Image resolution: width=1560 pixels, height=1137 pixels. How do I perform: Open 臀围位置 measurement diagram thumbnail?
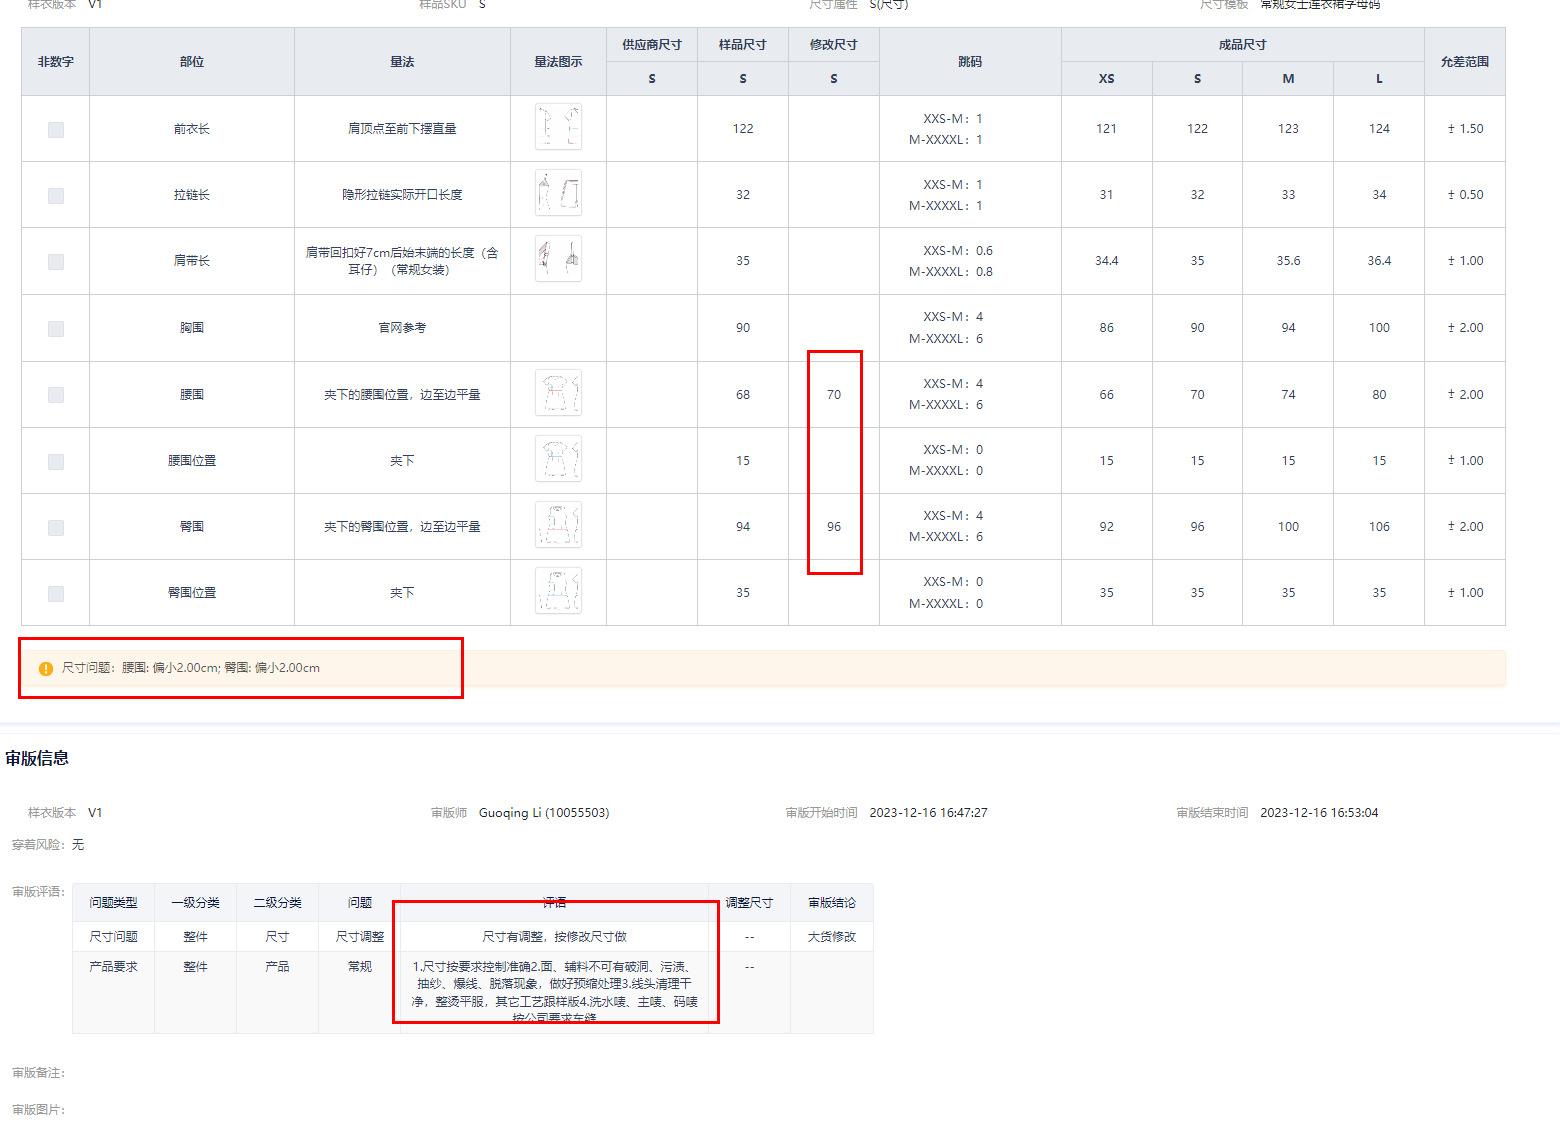click(x=558, y=591)
